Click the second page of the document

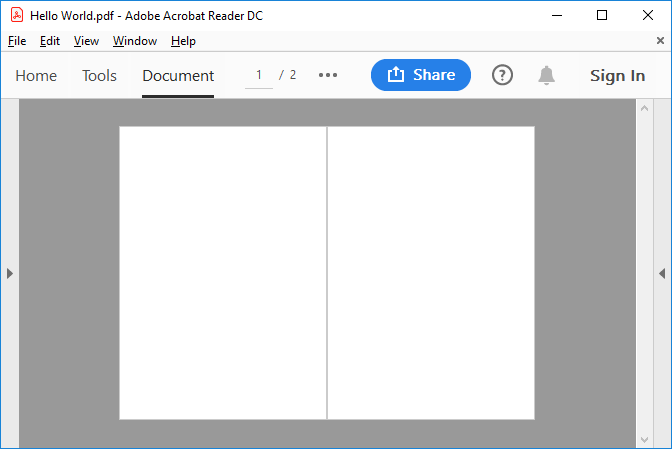(431, 273)
